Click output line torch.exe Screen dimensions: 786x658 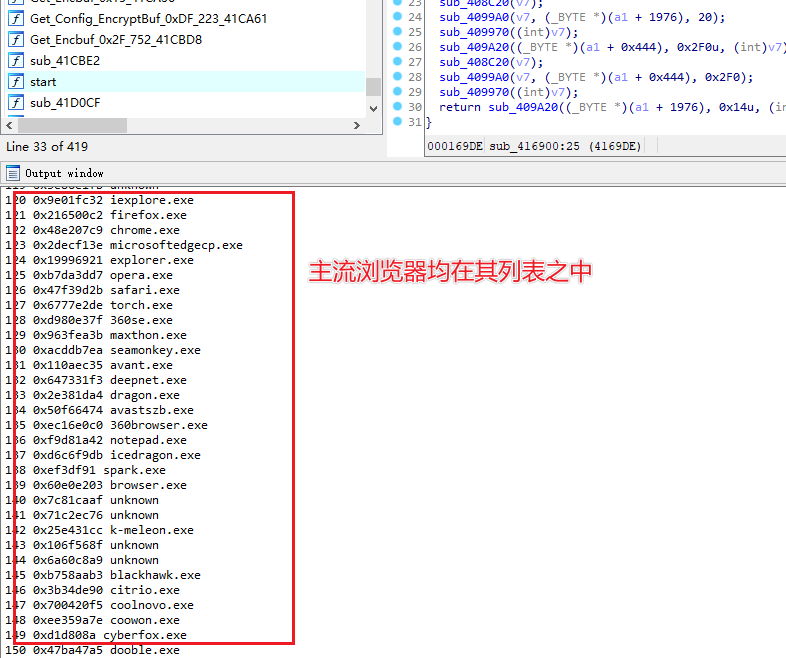89,305
